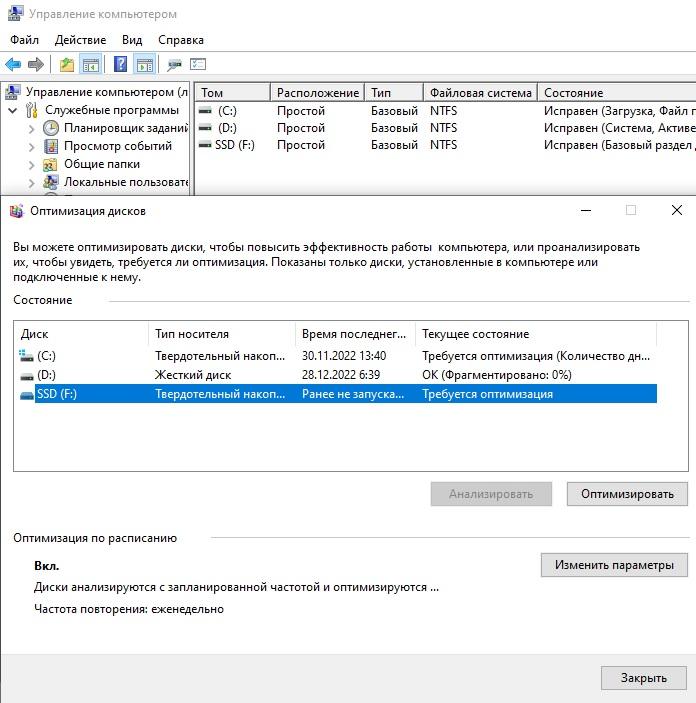Click the Служебные программы tools icon

pos(31,110)
